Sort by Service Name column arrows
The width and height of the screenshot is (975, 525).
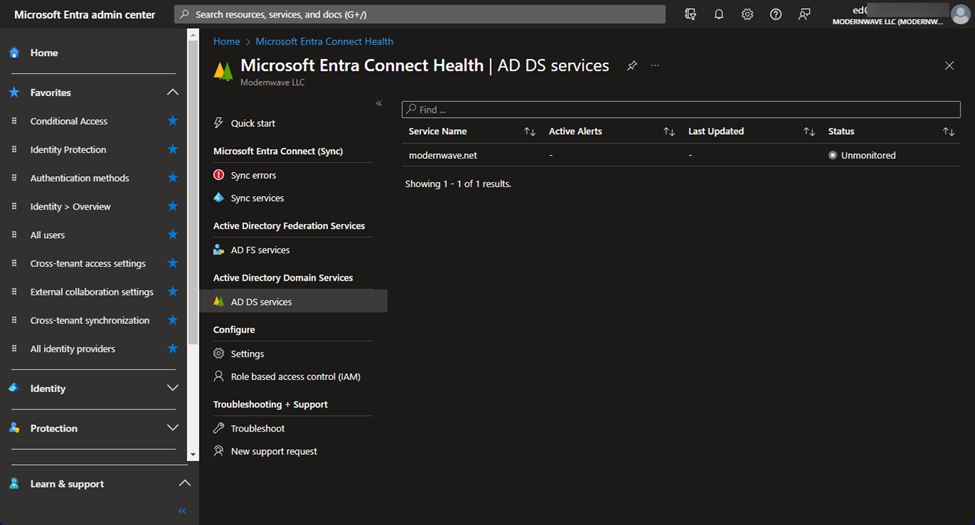tap(530, 131)
